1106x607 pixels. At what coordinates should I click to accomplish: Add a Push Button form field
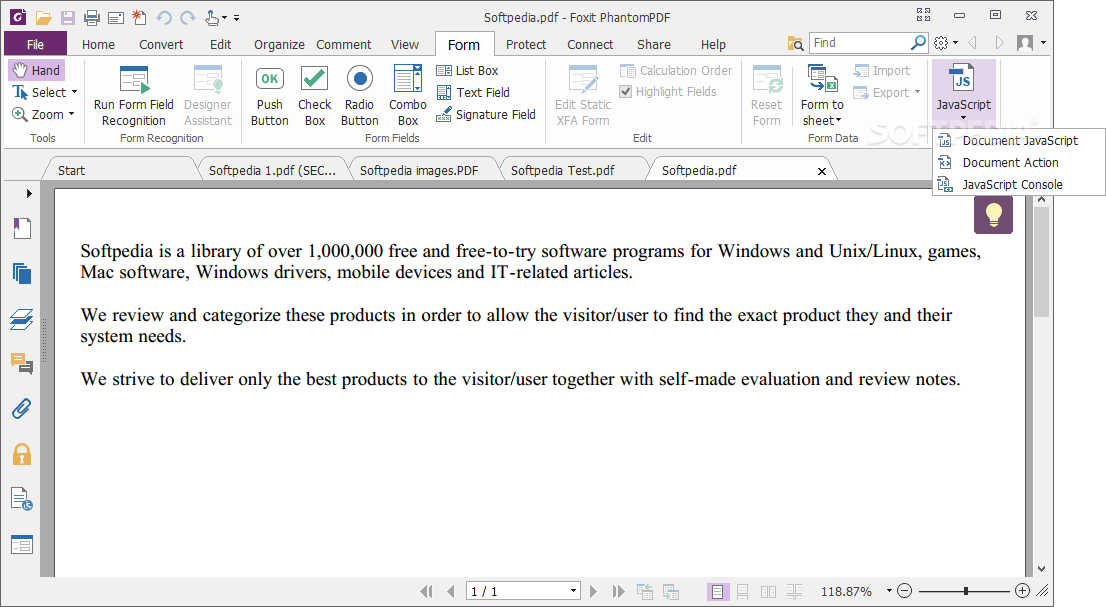(x=269, y=96)
